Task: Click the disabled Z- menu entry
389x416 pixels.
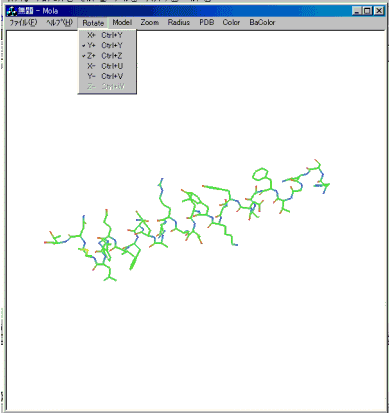Action: click(107, 87)
